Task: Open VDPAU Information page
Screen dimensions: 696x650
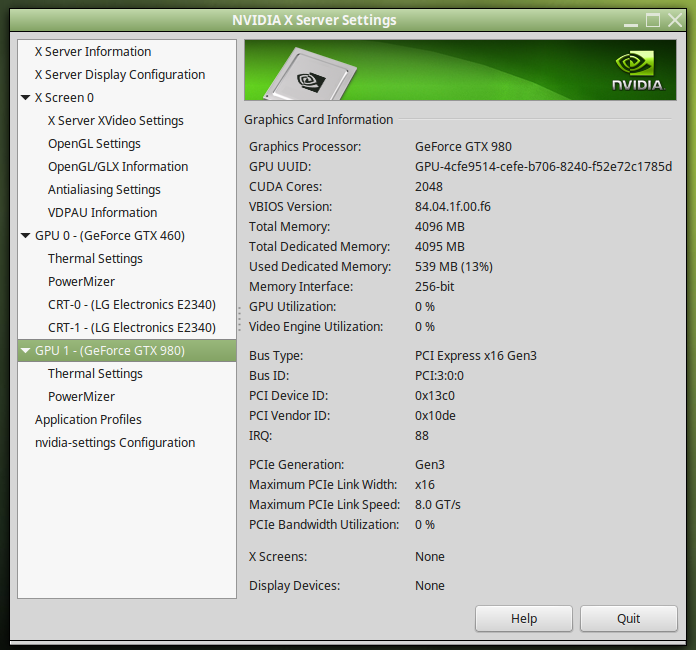Action: pos(103,213)
